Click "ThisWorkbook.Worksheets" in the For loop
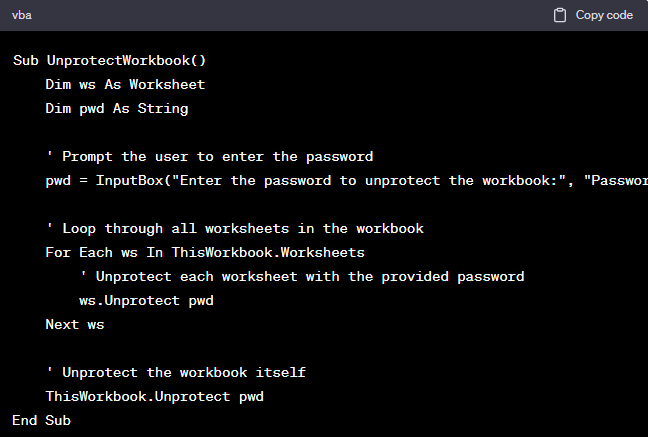The width and height of the screenshot is (648, 437). [268, 252]
